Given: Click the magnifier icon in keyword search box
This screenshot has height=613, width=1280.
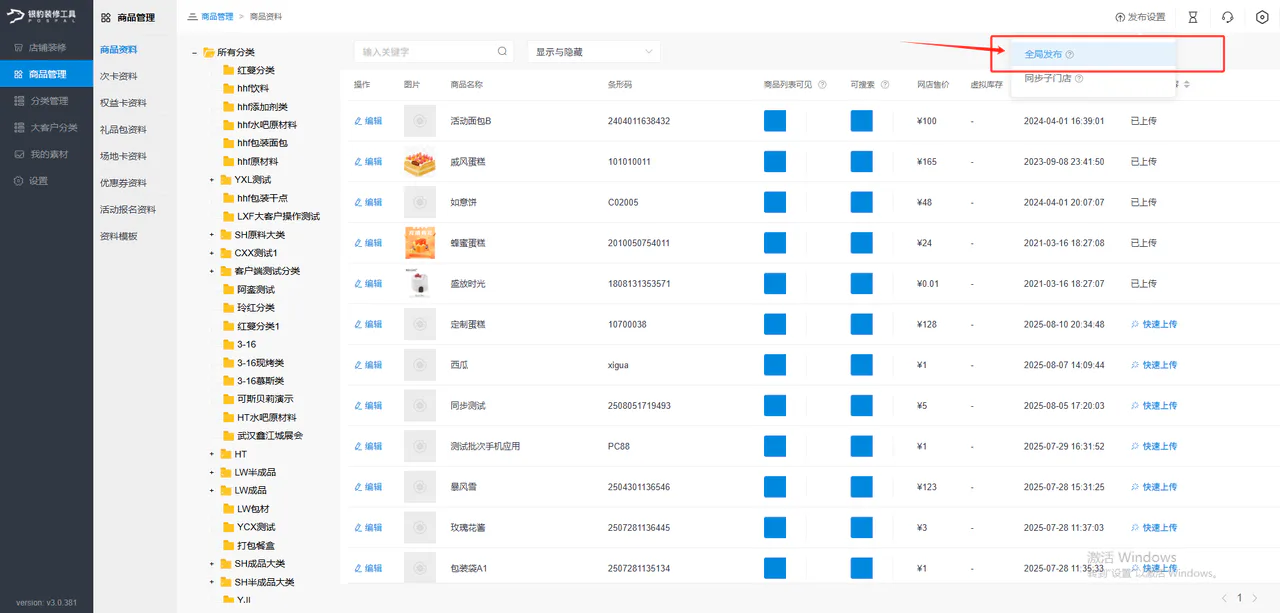Looking at the screenshot, I should point(503,51).
